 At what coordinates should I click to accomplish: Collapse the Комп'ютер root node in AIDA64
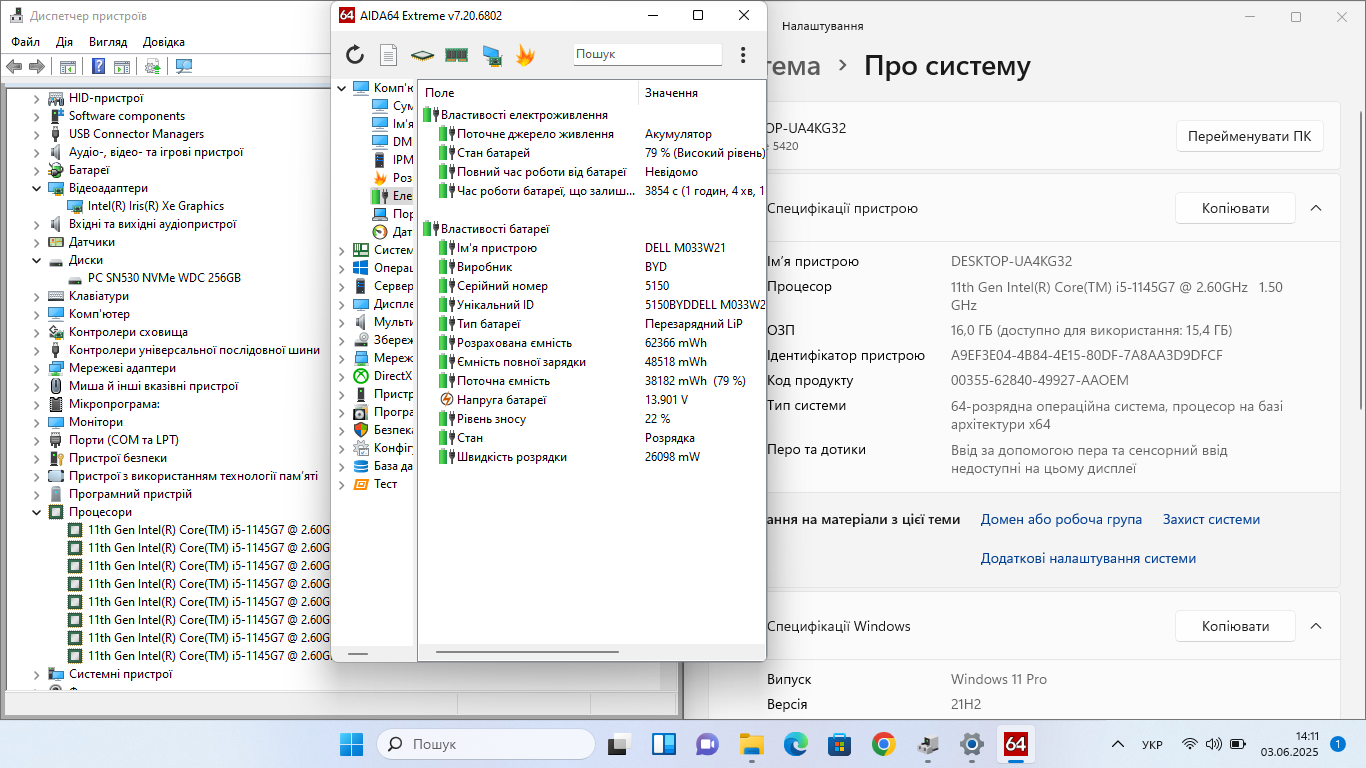(x=342, y=88)
